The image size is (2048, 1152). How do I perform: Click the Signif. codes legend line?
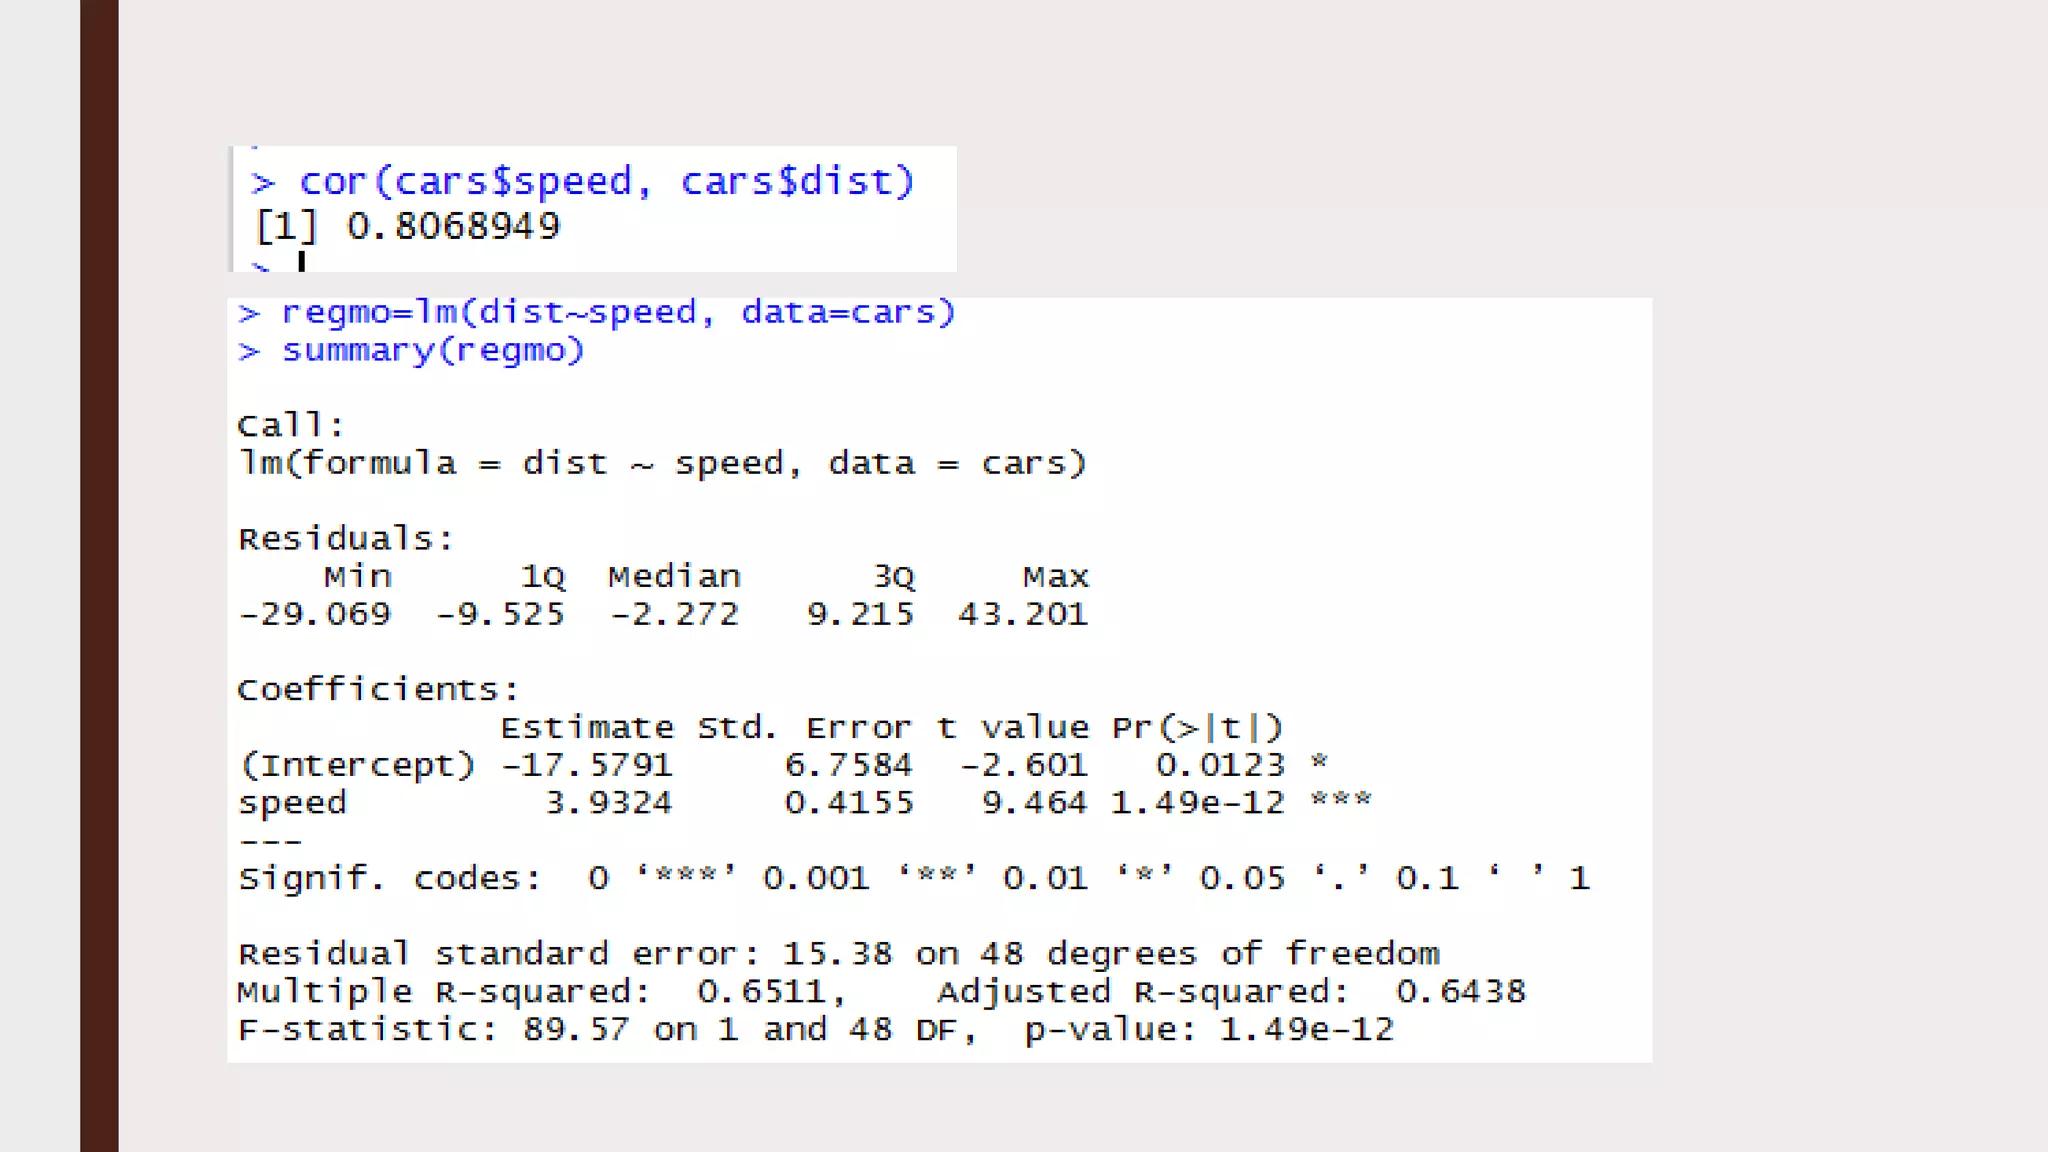[x=912, y=878]
